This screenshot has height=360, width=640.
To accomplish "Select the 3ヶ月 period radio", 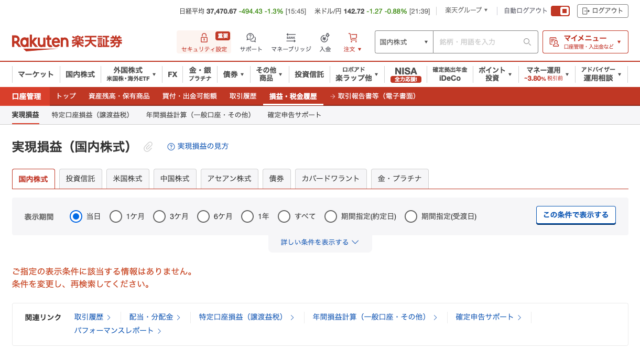I will coord(159,216).
